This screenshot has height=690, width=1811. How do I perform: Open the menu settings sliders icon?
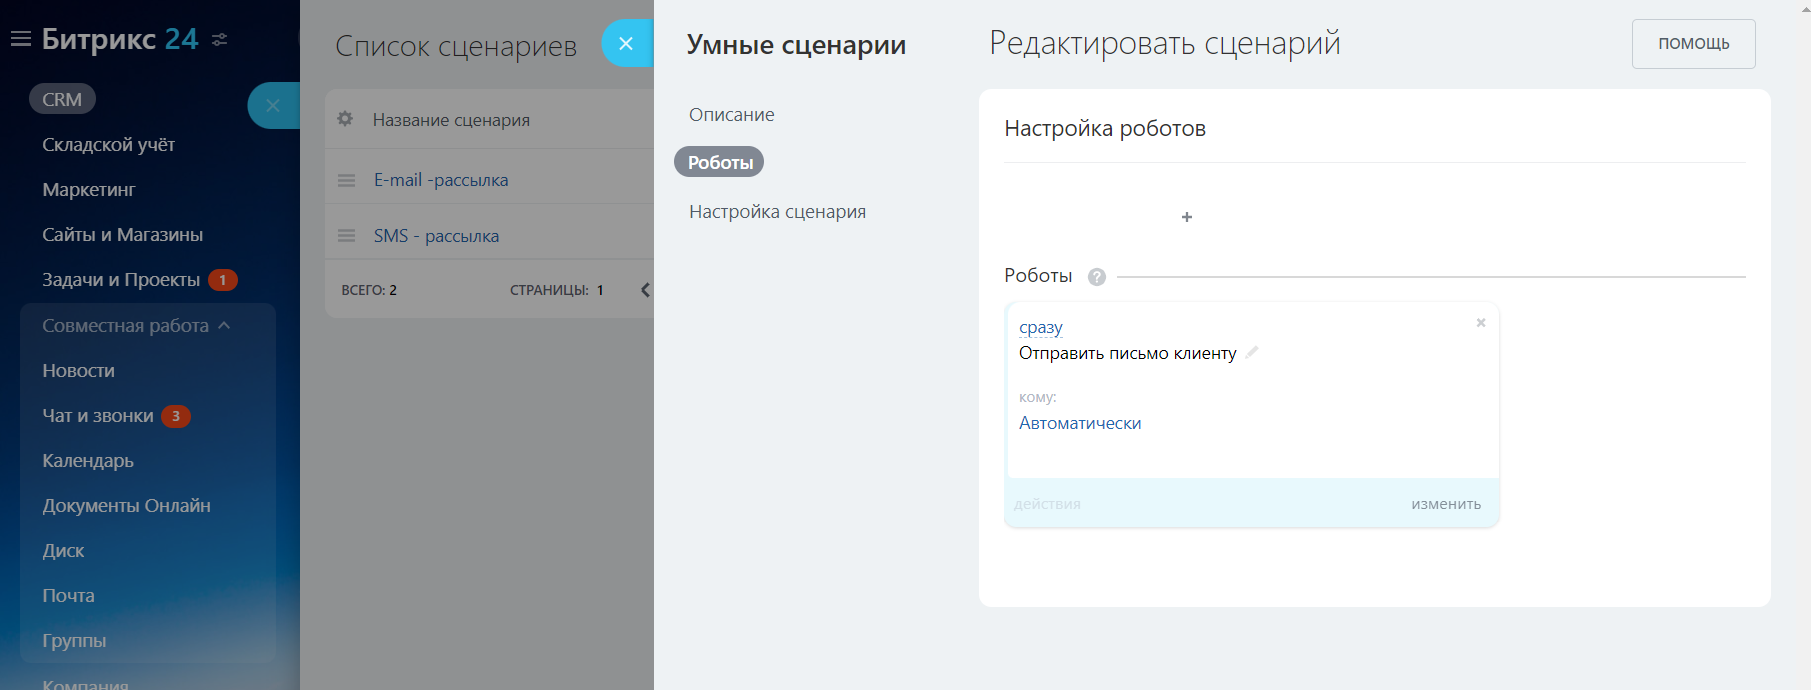point(220,40)
